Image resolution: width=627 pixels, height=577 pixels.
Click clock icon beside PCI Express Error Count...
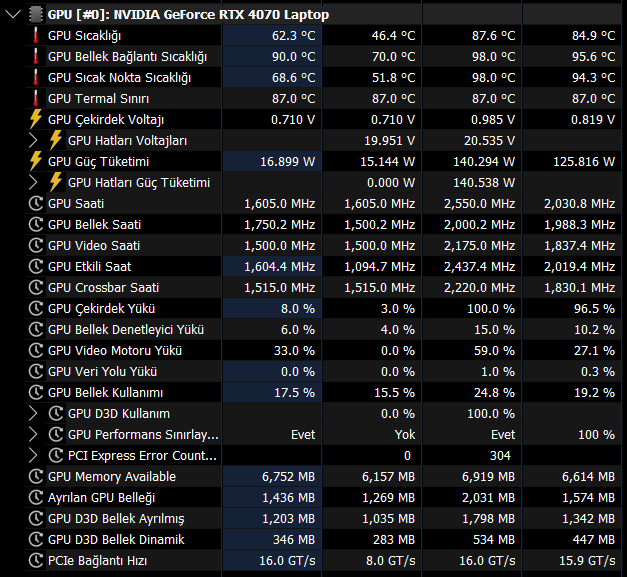[56, 455]
